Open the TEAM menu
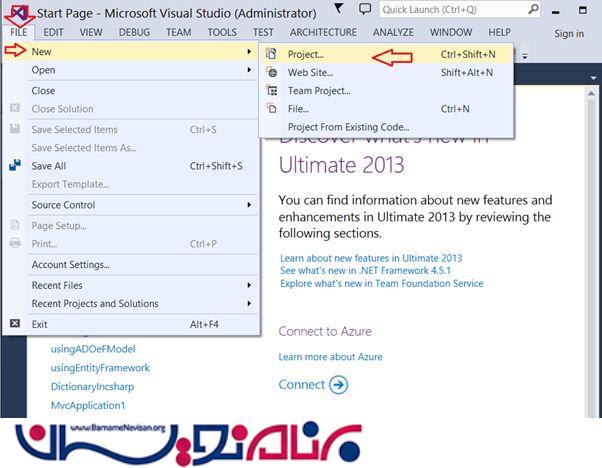Image resolution: width=602 pixels, height=468 pixels. tap(179, 32)
